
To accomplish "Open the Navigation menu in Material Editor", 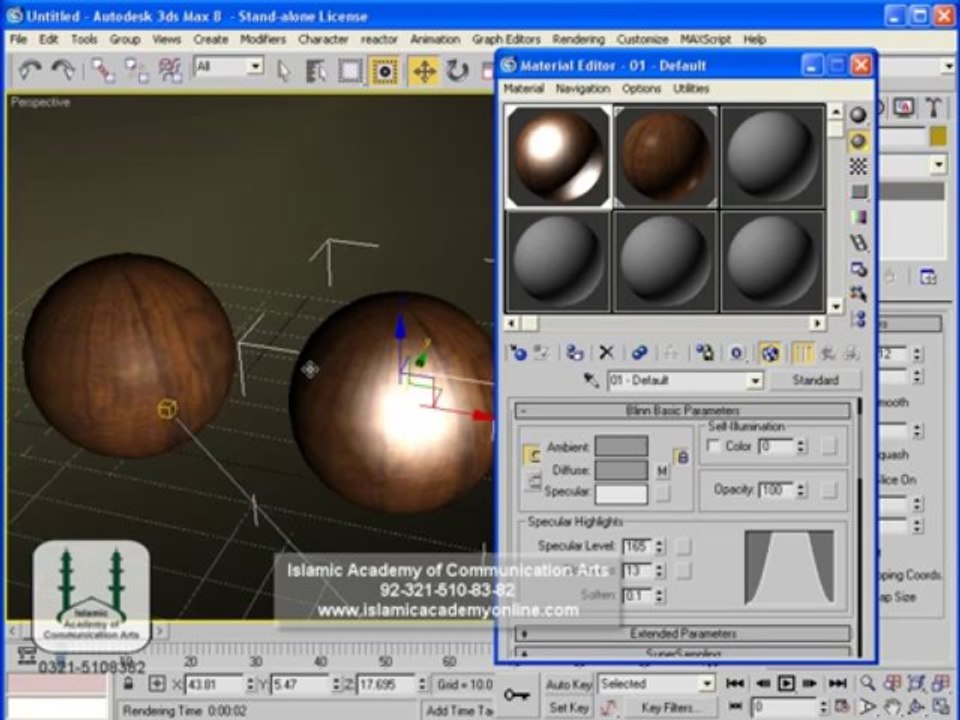I will click(x=582, y=89).
